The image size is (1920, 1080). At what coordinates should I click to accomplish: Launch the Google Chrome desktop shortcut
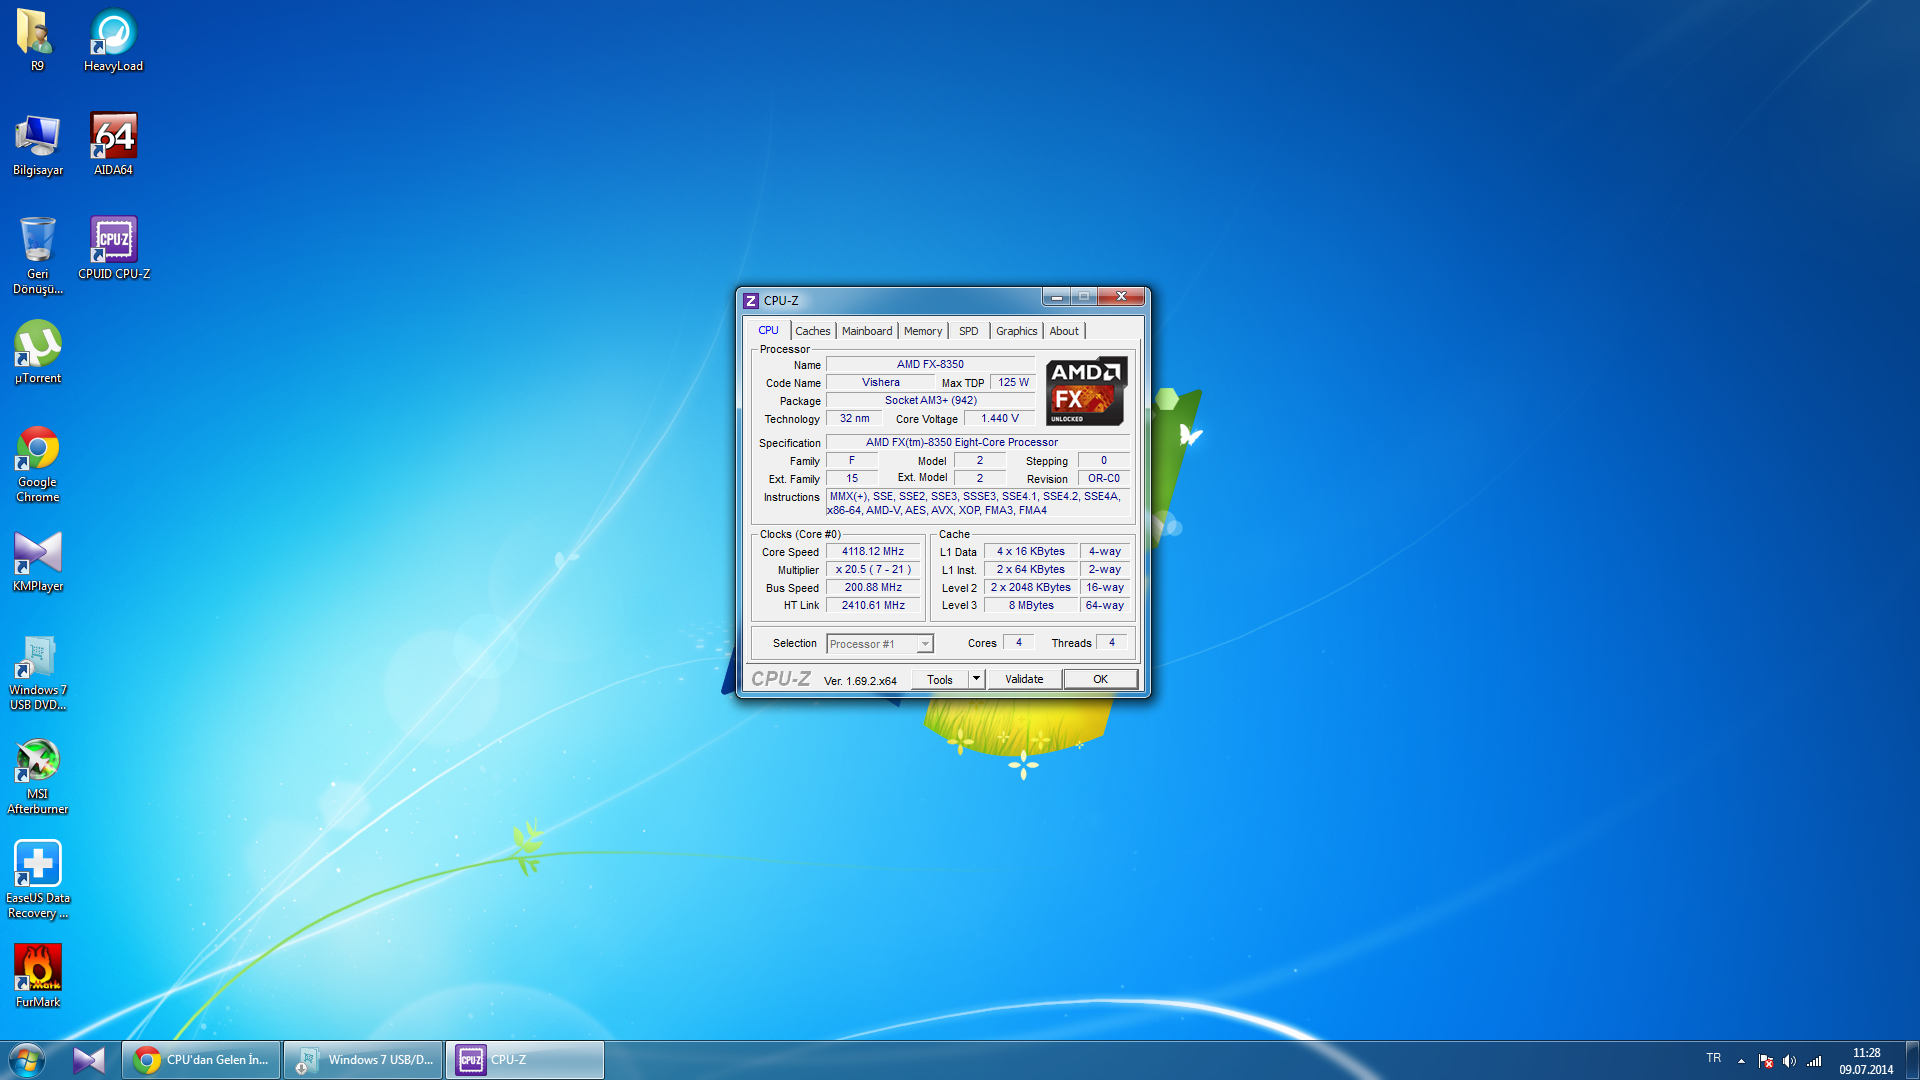pos(37,463)
